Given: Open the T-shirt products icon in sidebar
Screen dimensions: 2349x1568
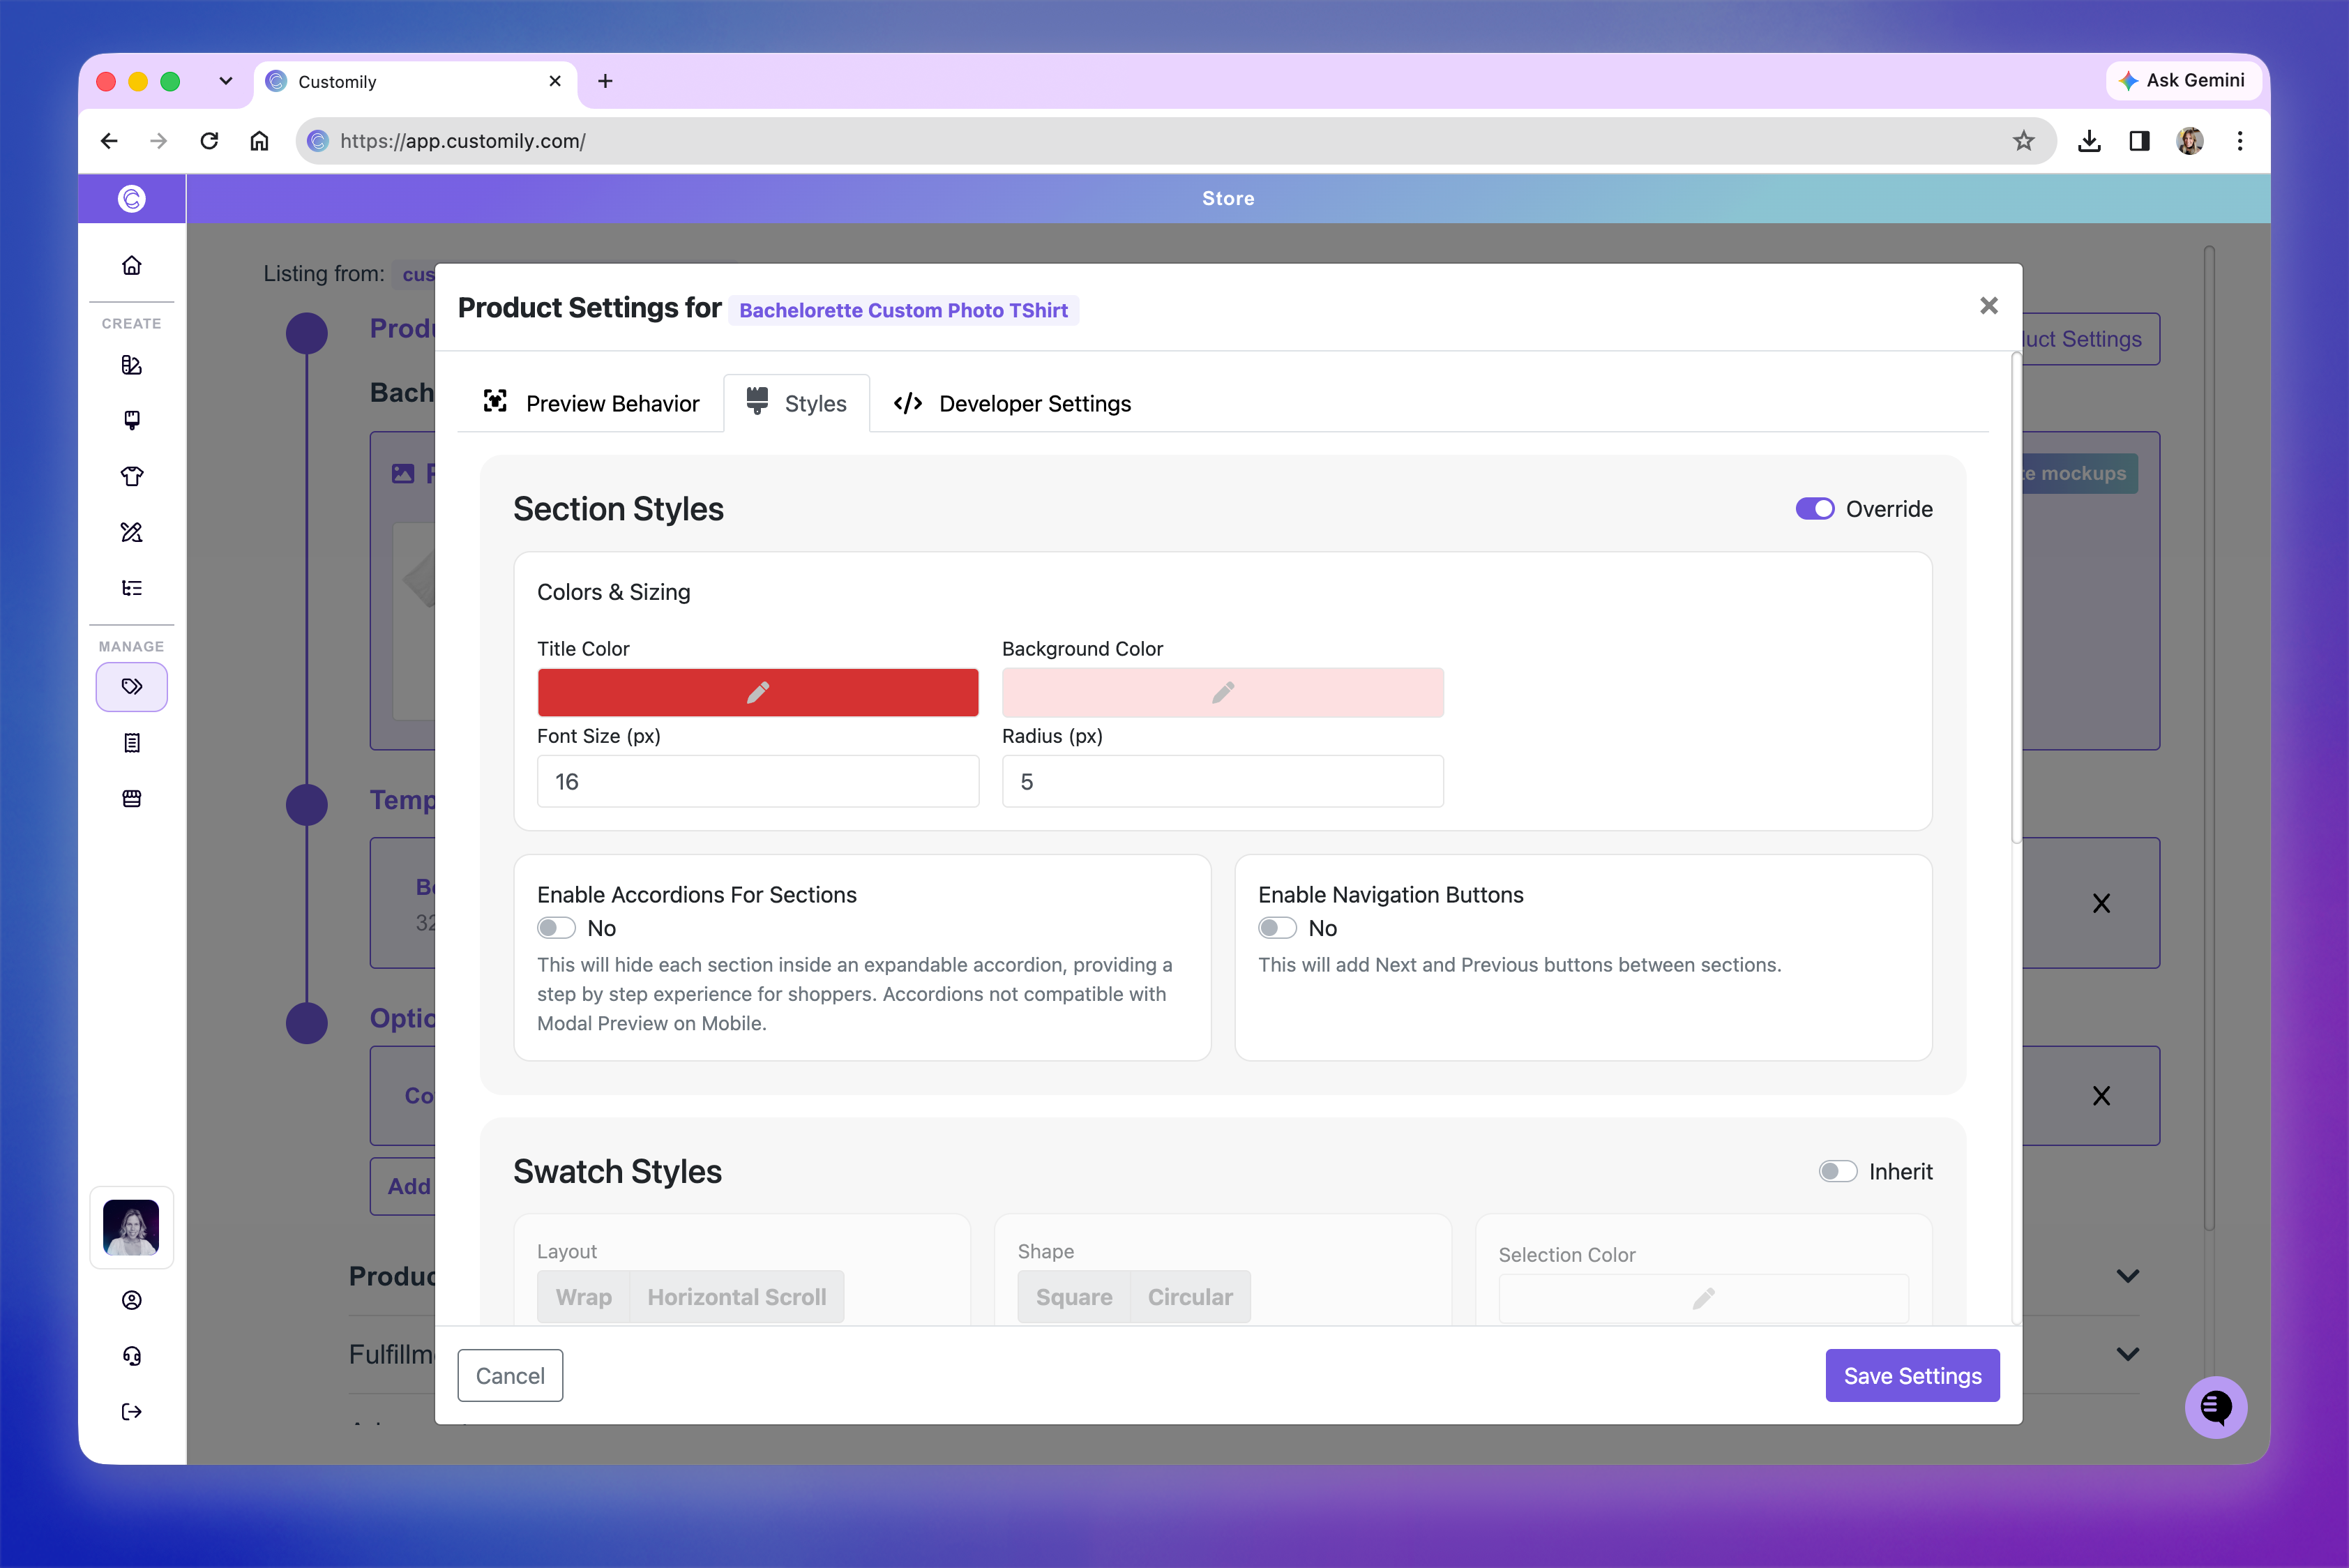Looking at the screenshot, I should (131, 476).
